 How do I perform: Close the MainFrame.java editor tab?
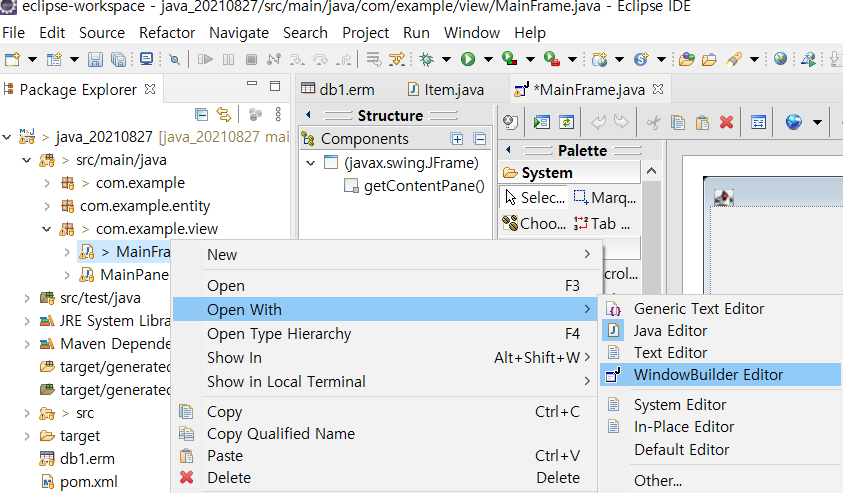[658, 89]
